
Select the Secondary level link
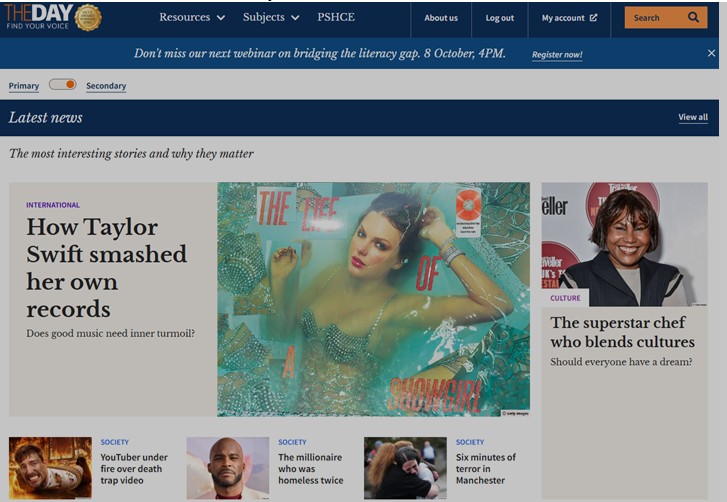[106, 86]
